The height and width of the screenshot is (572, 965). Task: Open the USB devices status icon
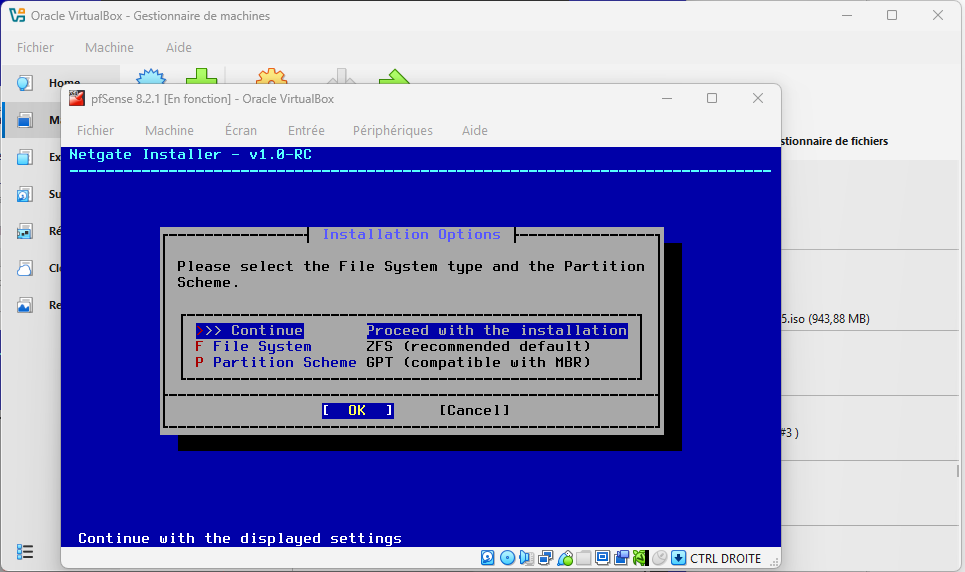coord(565,558)
